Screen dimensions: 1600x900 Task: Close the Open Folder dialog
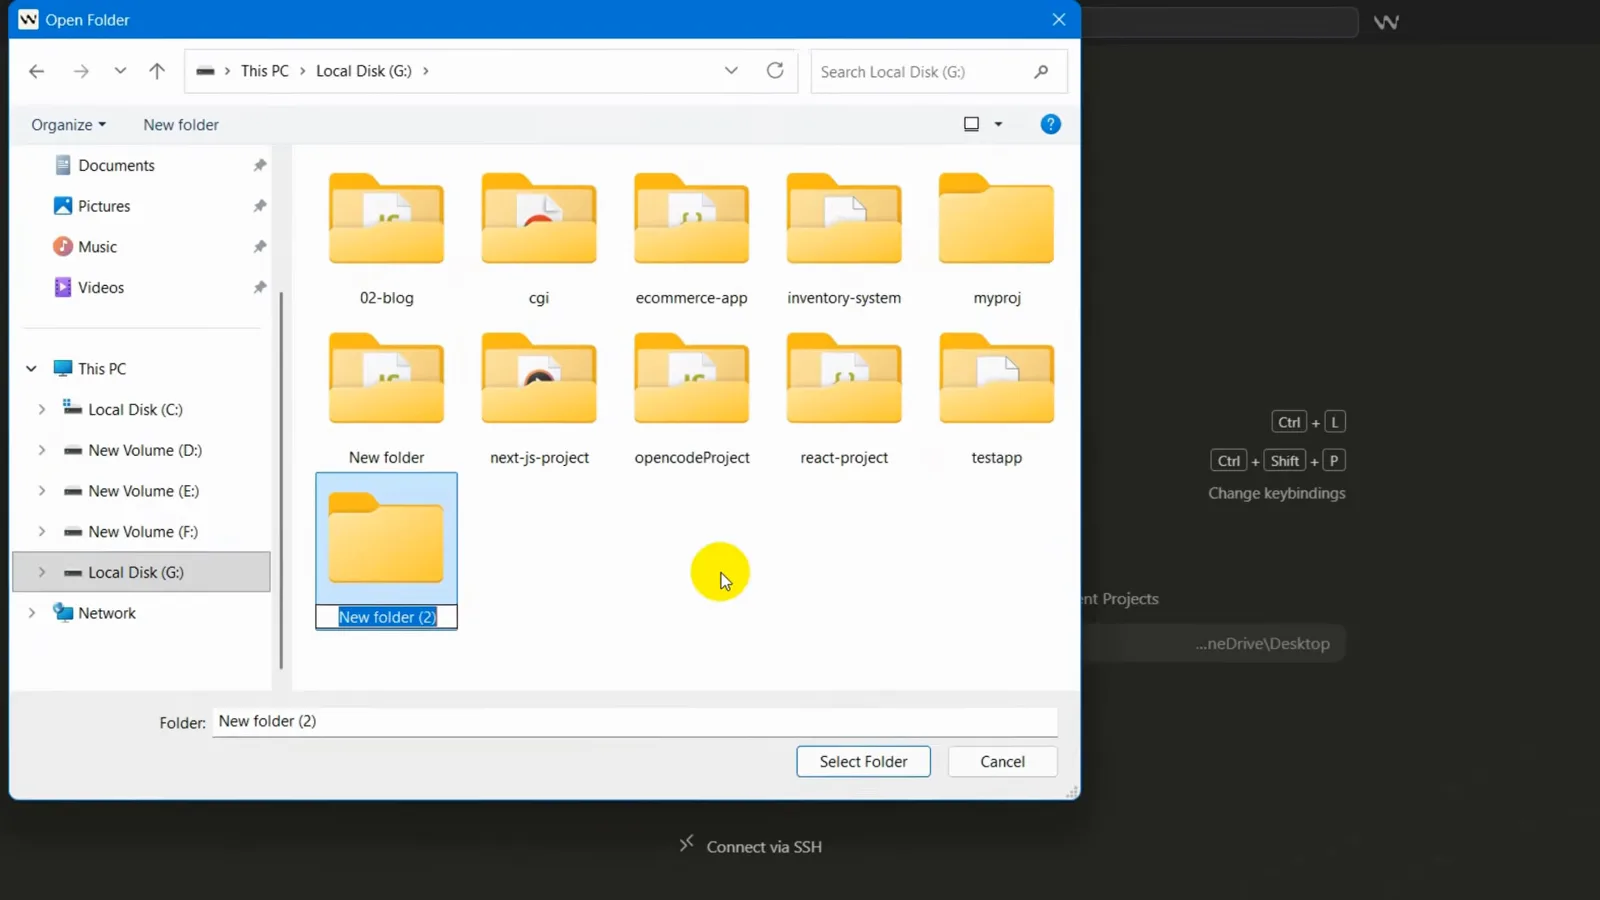tap(1059, 19)
